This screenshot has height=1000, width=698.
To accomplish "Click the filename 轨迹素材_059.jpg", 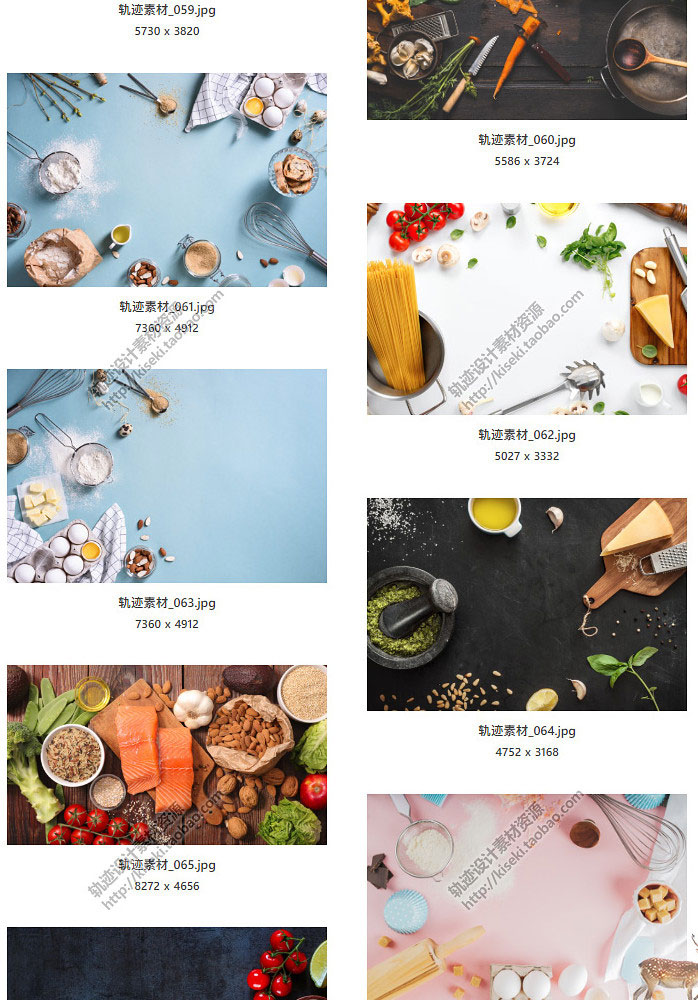I will tap(167, 10).
